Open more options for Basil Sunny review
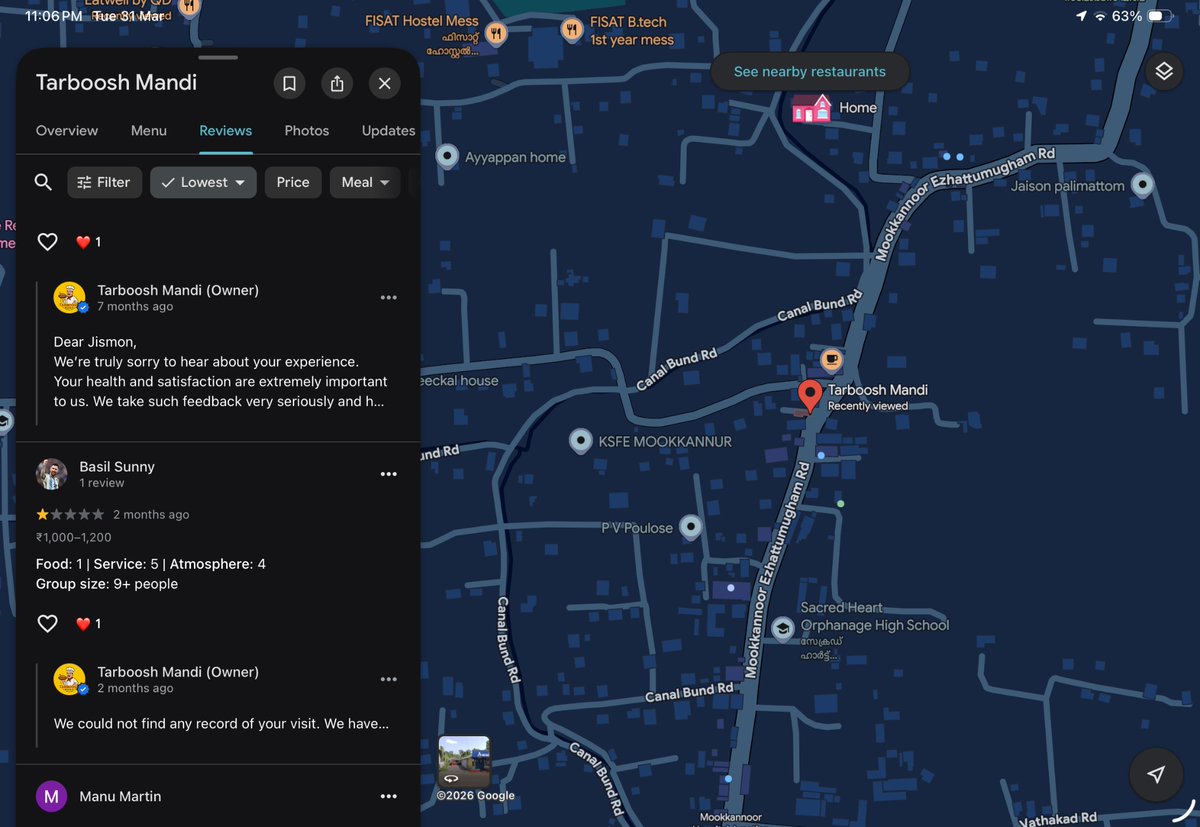Image resolution: width=1200 pixels, height=827 pixels. pyautogui.click(x=389, y=474)
